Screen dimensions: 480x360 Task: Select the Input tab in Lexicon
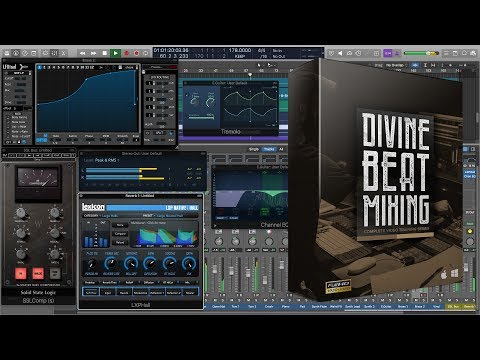108,292
